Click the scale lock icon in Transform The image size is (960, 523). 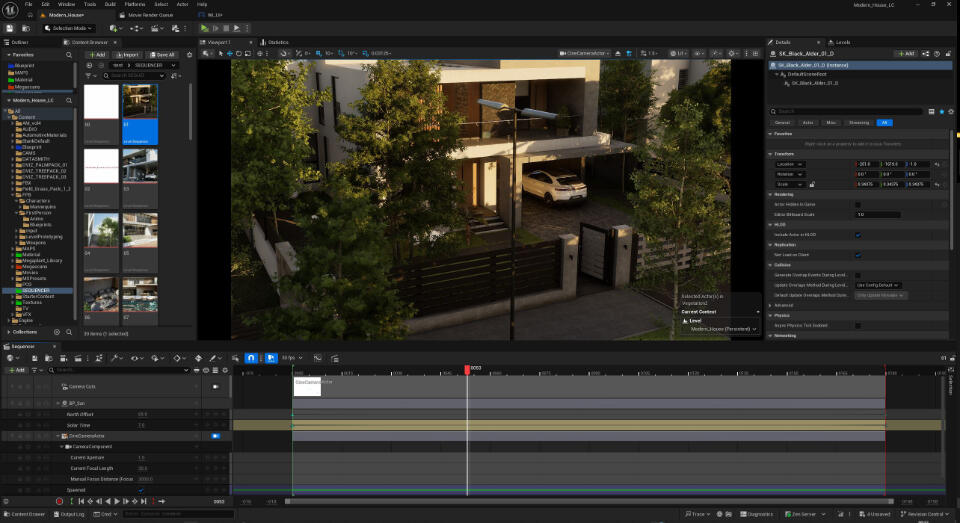pyautogui.click(x=812, y=184)
